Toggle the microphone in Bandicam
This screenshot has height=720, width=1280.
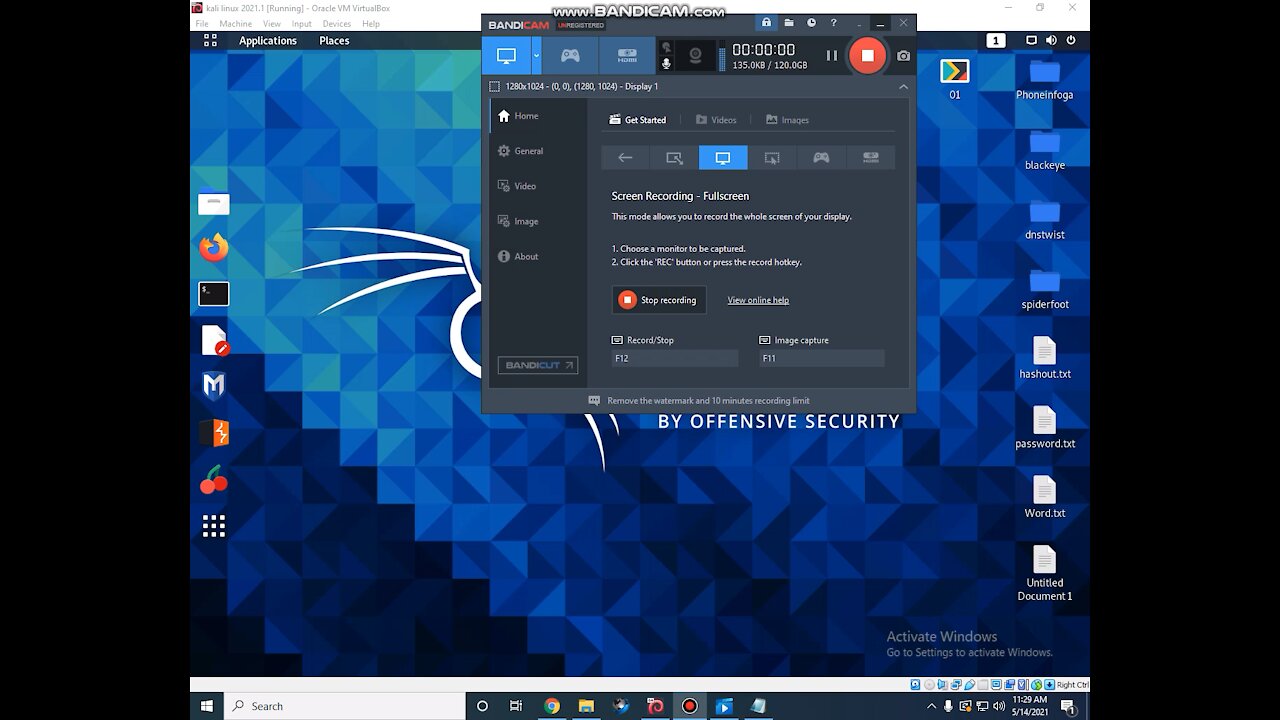click(x=666, y=63)
